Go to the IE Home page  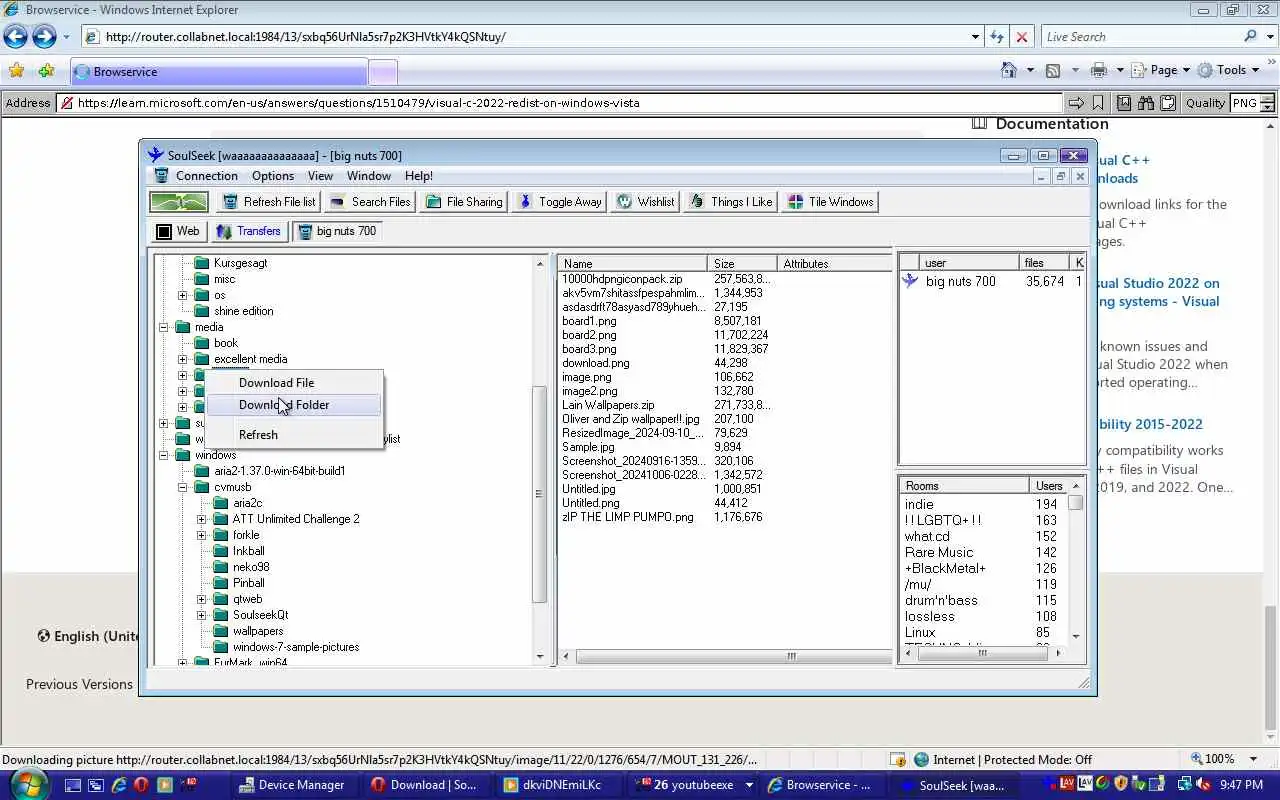point(1009,70)
